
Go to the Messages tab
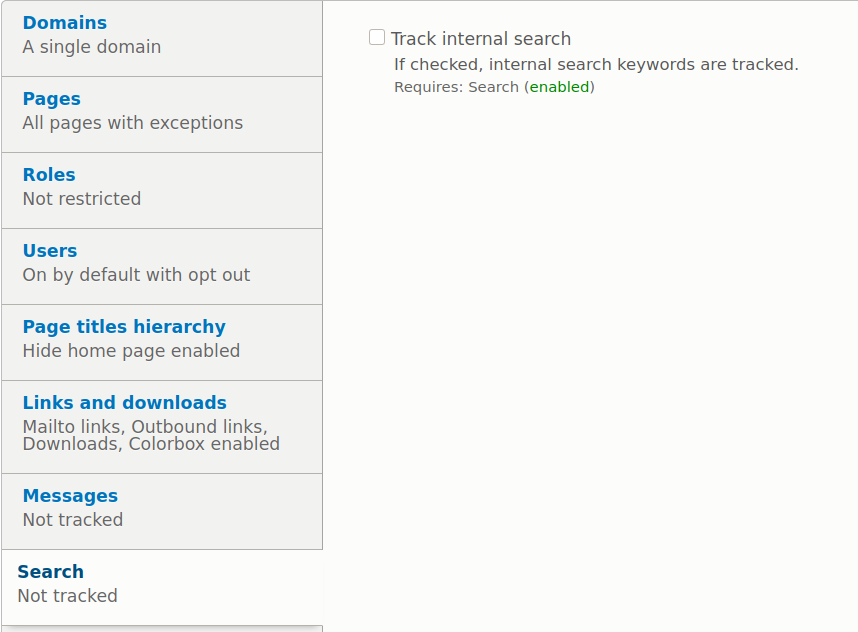click(x=70, y=496)
